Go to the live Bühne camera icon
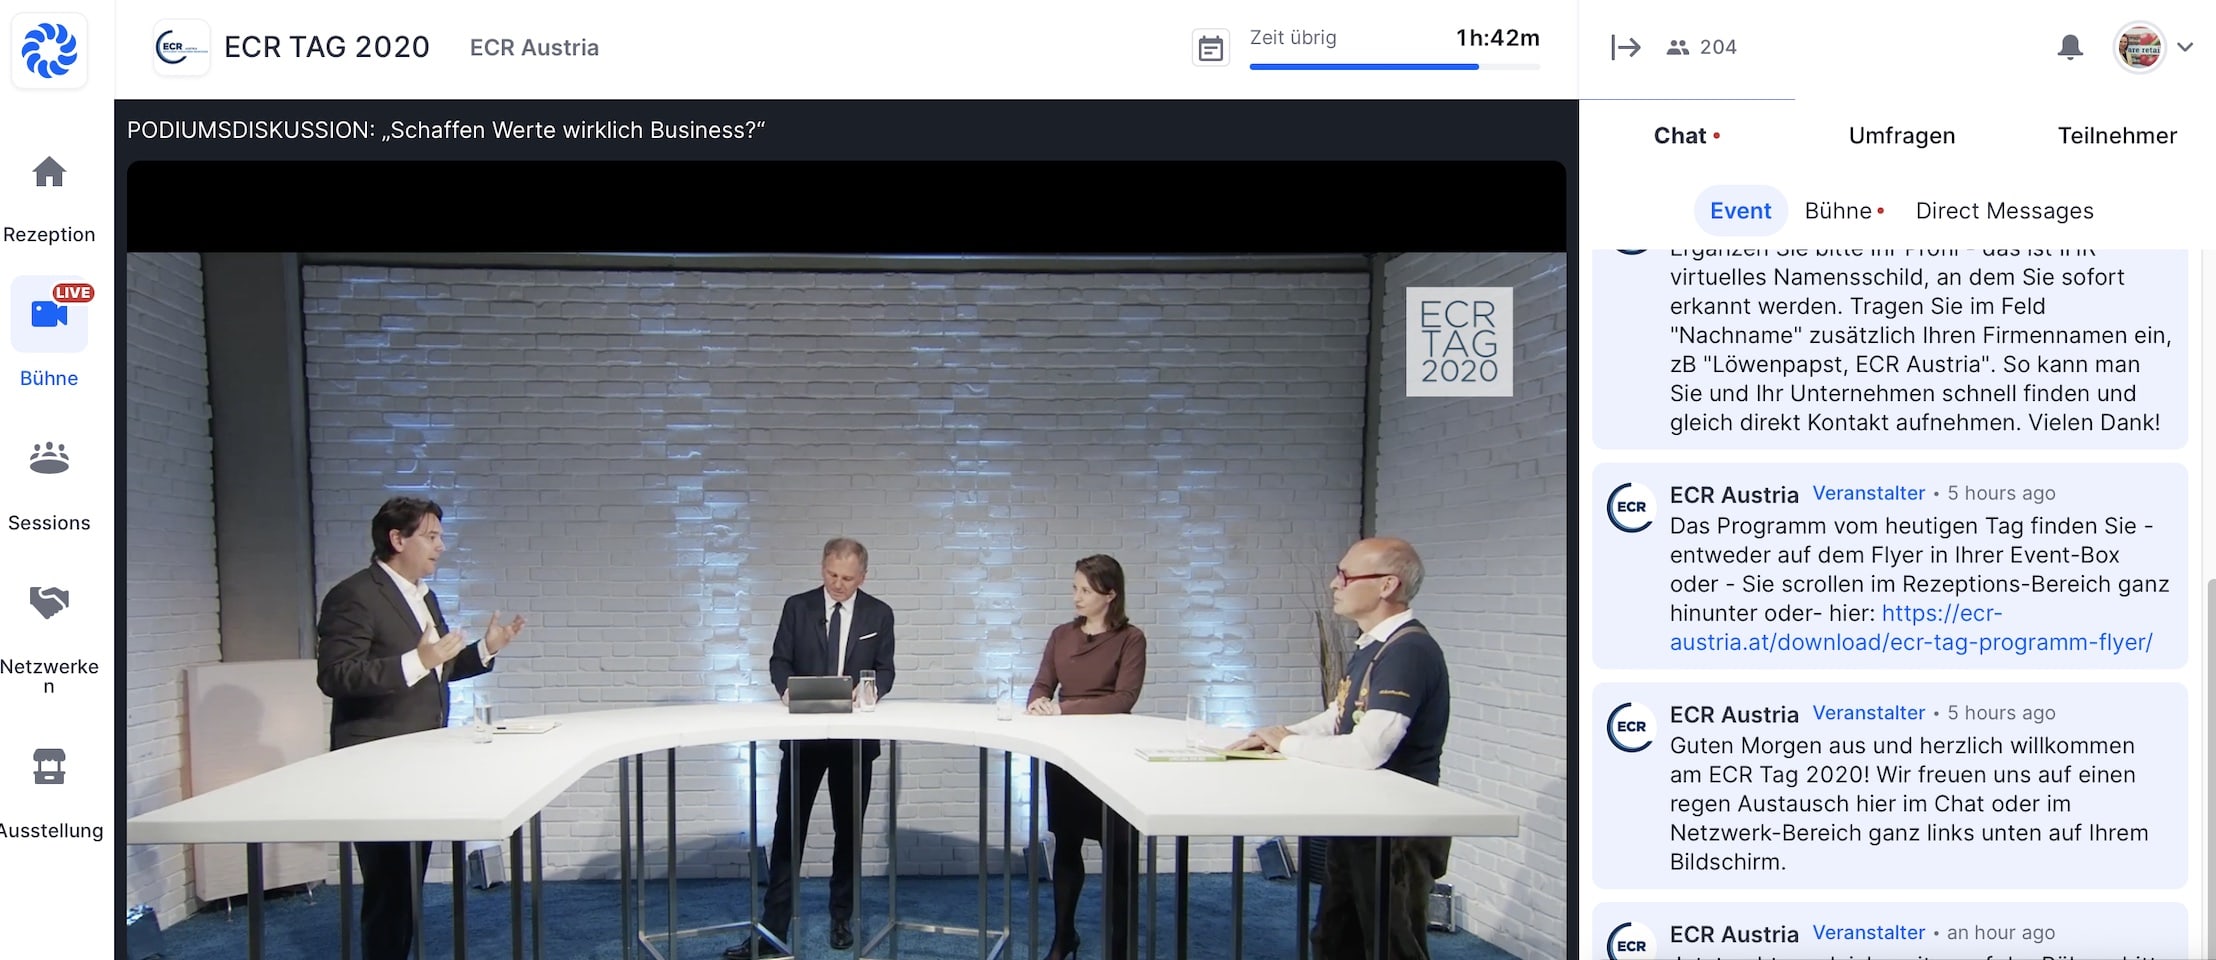This screenshot has width=2216, height=960. click(49, 314)
